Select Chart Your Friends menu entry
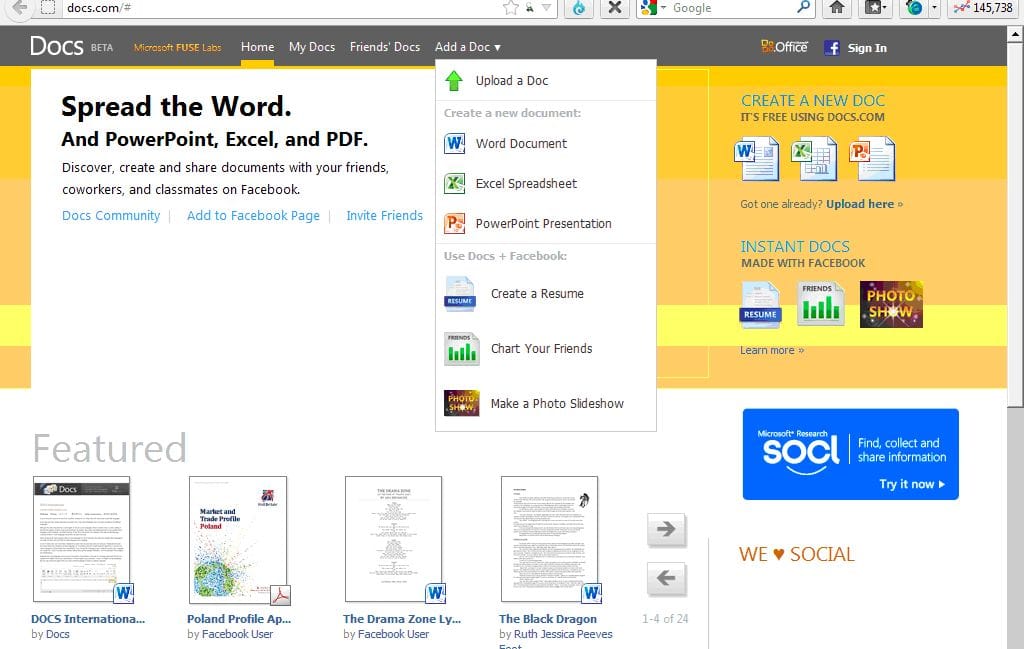 [x=546, y=349]
